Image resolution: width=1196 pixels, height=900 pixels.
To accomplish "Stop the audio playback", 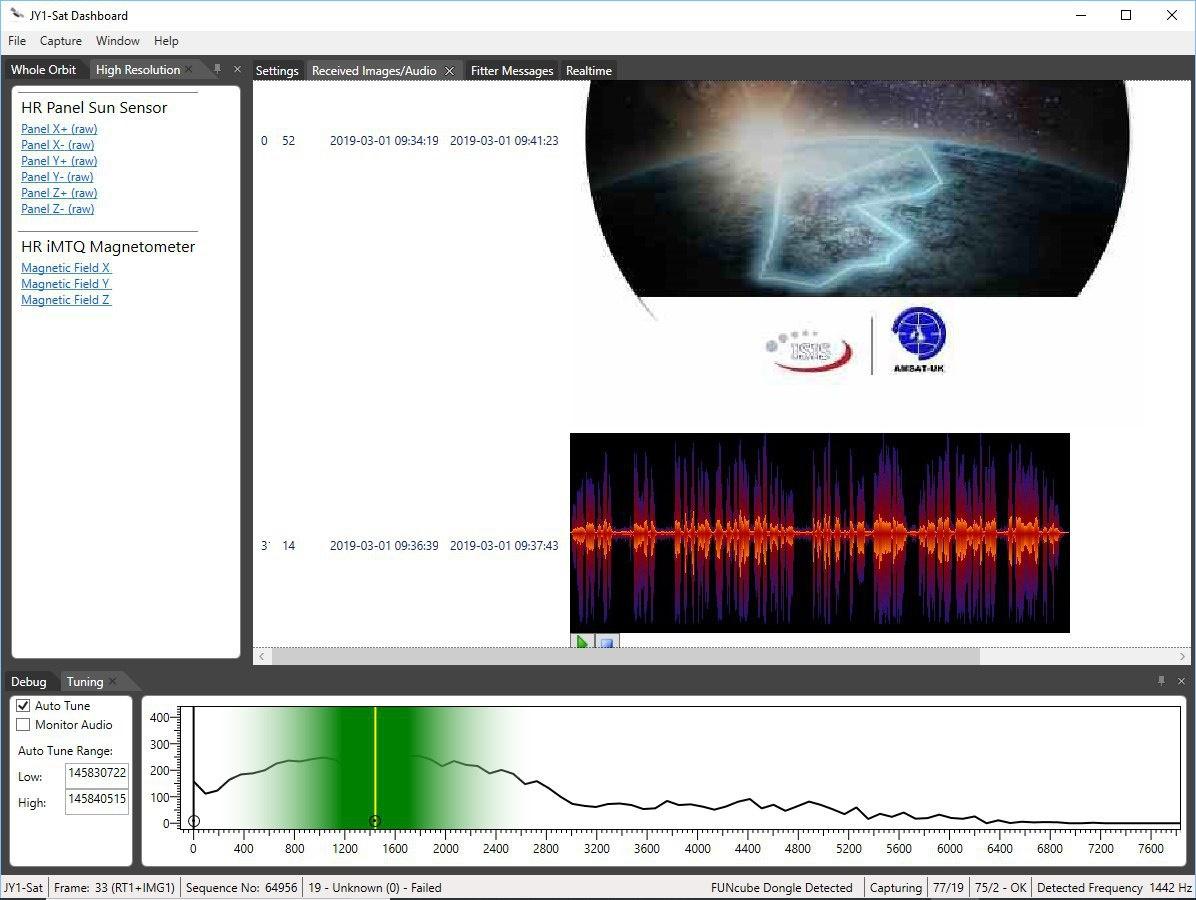I will click(x=607, y=642).
